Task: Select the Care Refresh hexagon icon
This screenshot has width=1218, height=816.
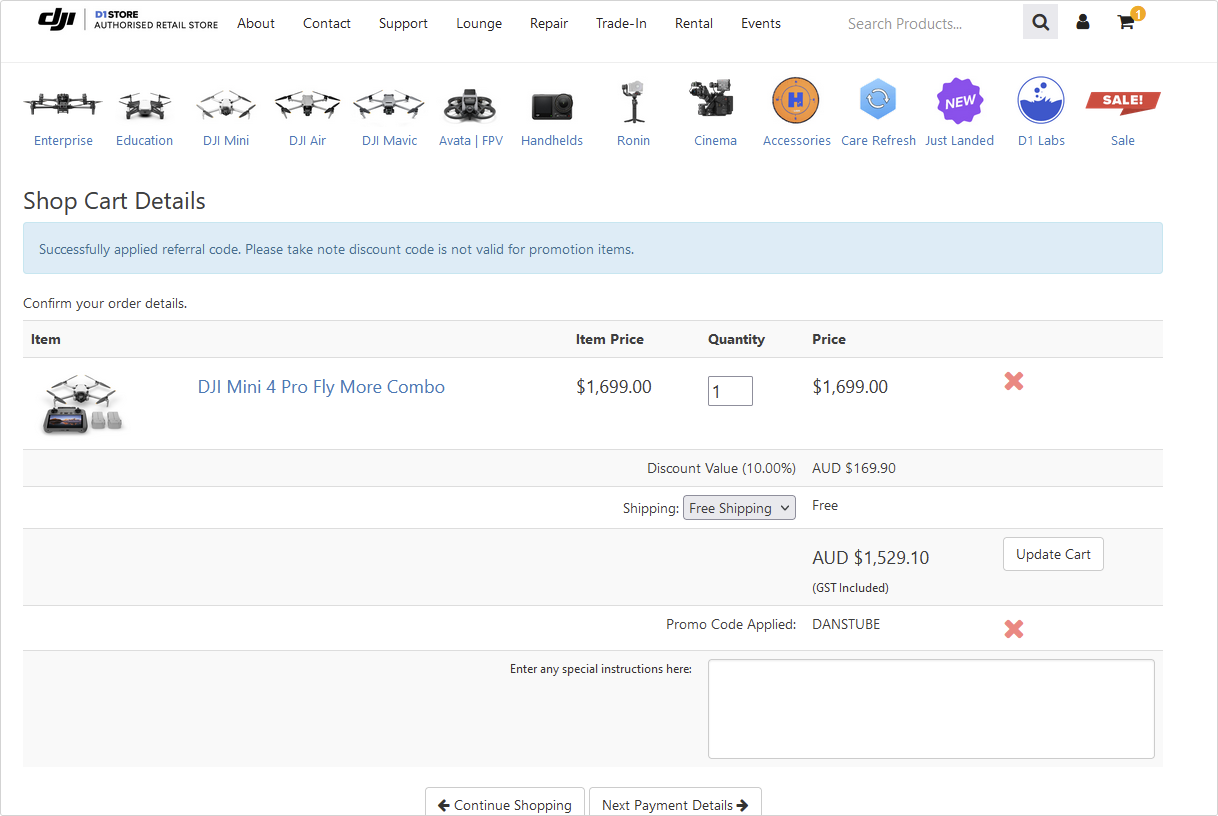Action: tap(878, 100)
